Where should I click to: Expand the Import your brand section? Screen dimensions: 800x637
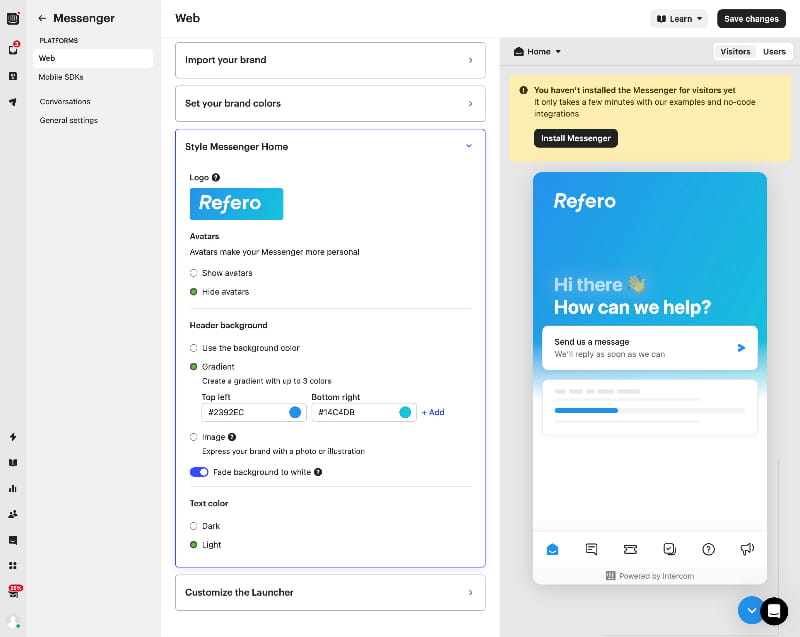click(330, 60)
